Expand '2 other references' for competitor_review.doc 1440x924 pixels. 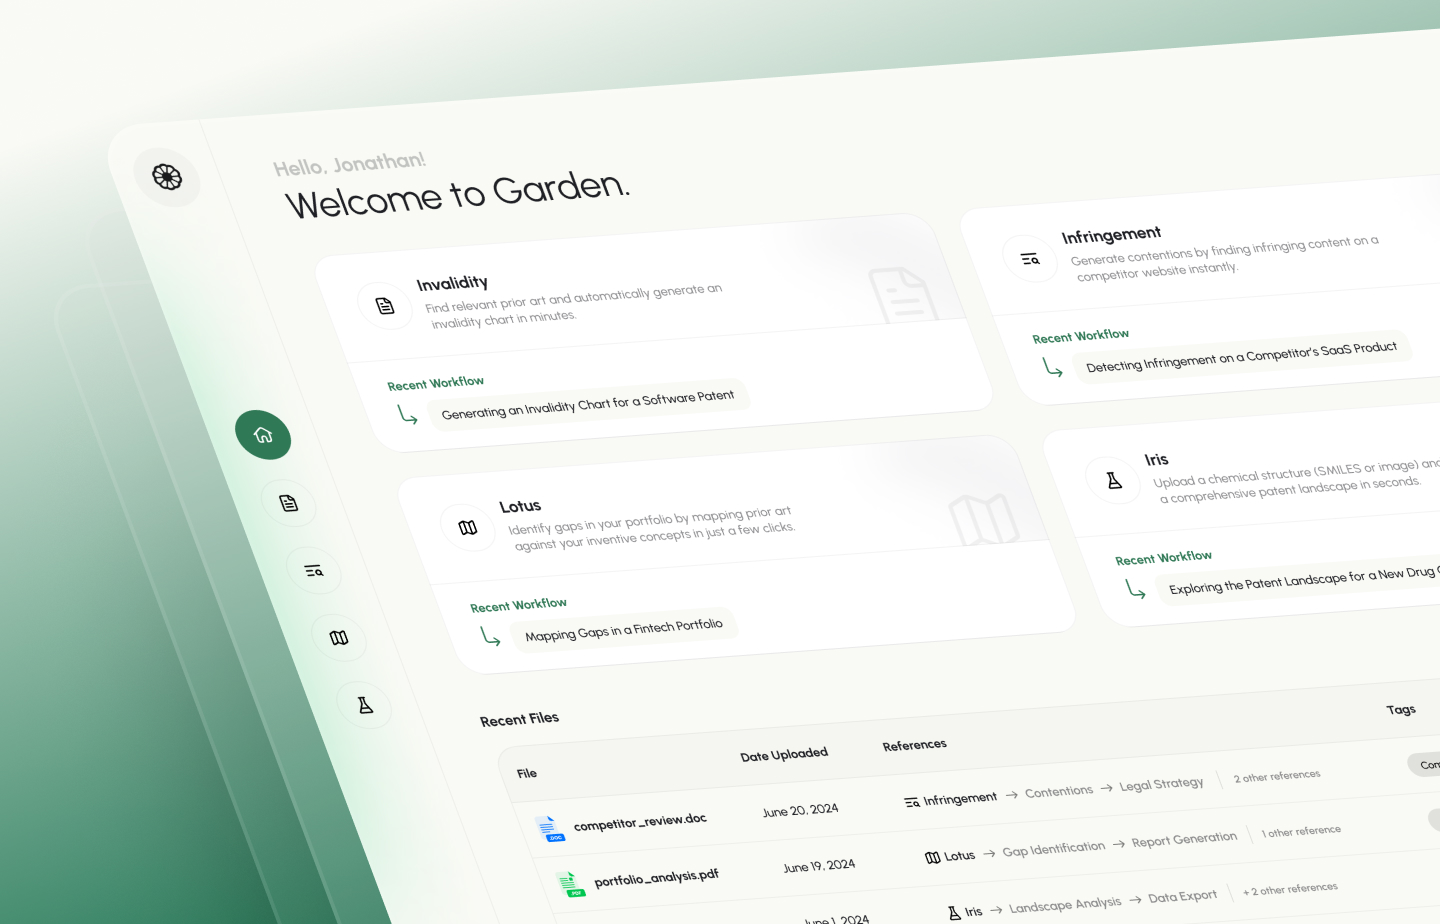[1276, 777]
